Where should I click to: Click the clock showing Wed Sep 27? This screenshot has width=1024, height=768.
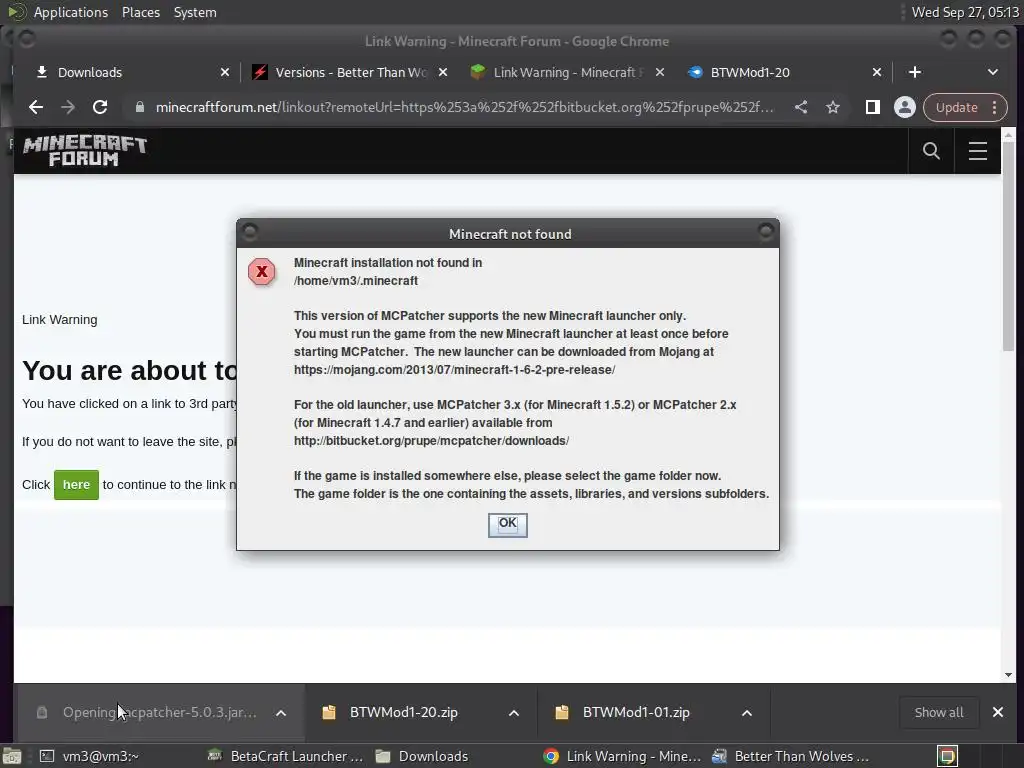click(x=965, y=12)
